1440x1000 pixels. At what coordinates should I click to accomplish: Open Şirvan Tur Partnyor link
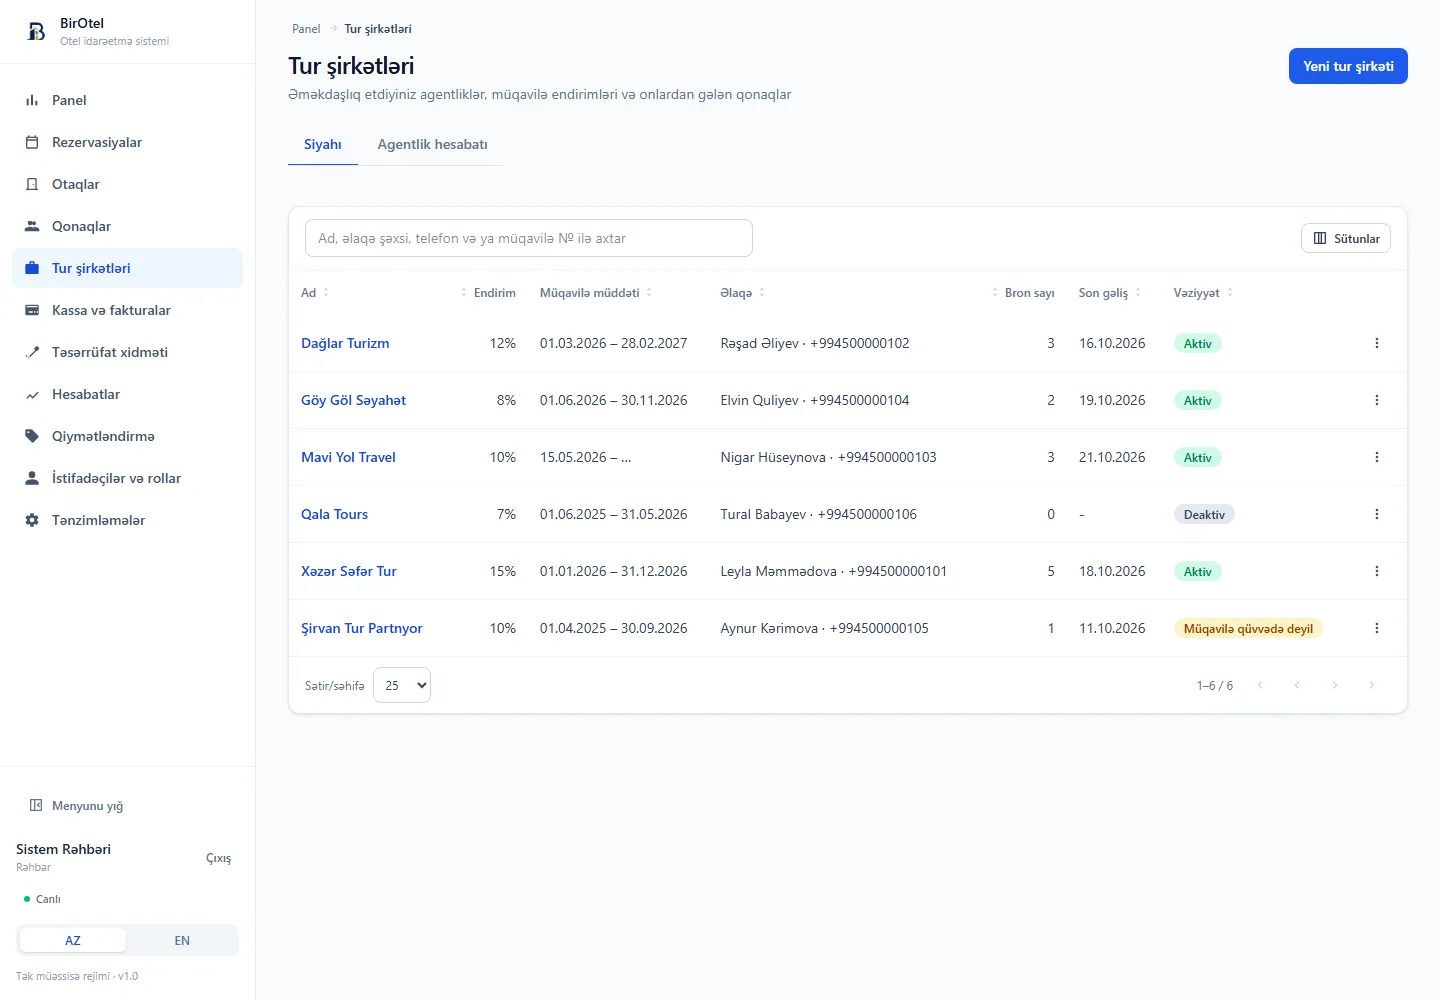[x=362, y=628]
